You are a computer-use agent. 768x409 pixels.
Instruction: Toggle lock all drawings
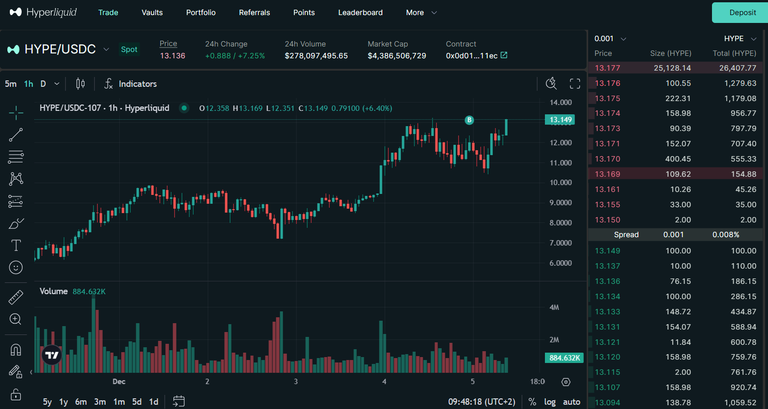coord(16,394)
